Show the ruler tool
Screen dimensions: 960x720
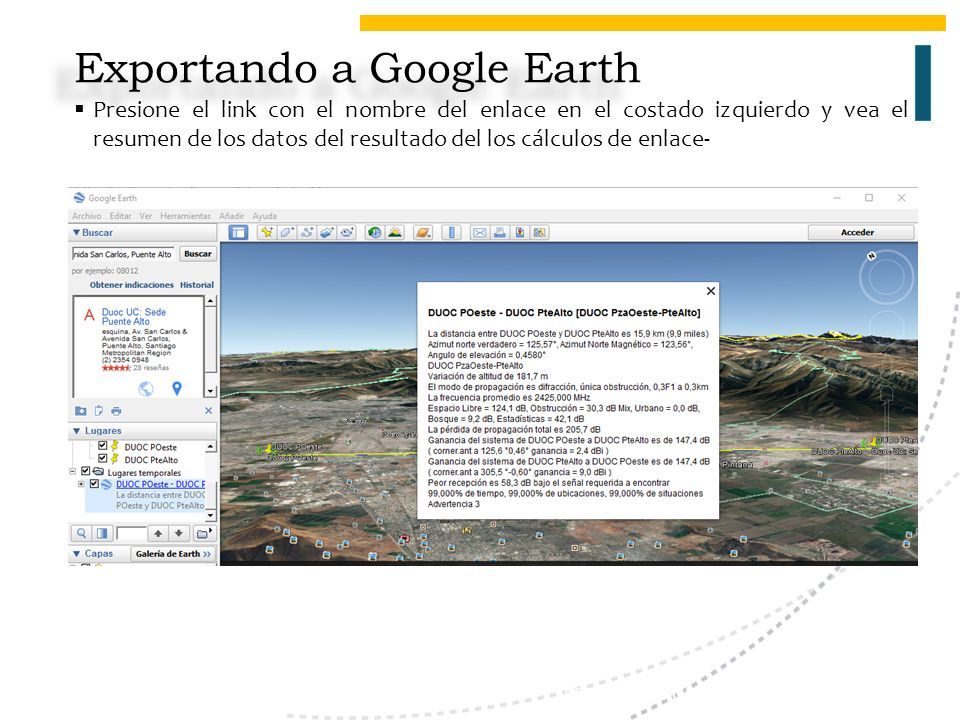pos(451,233)
